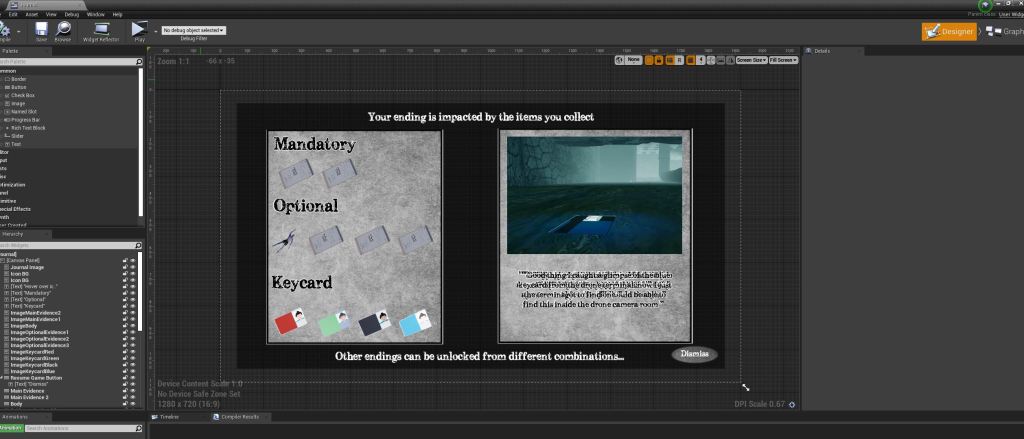The height and width of the screenshot is (439, 1024).
Task: Click the Save toolbar icon
Action: click(x=41, y=29)
